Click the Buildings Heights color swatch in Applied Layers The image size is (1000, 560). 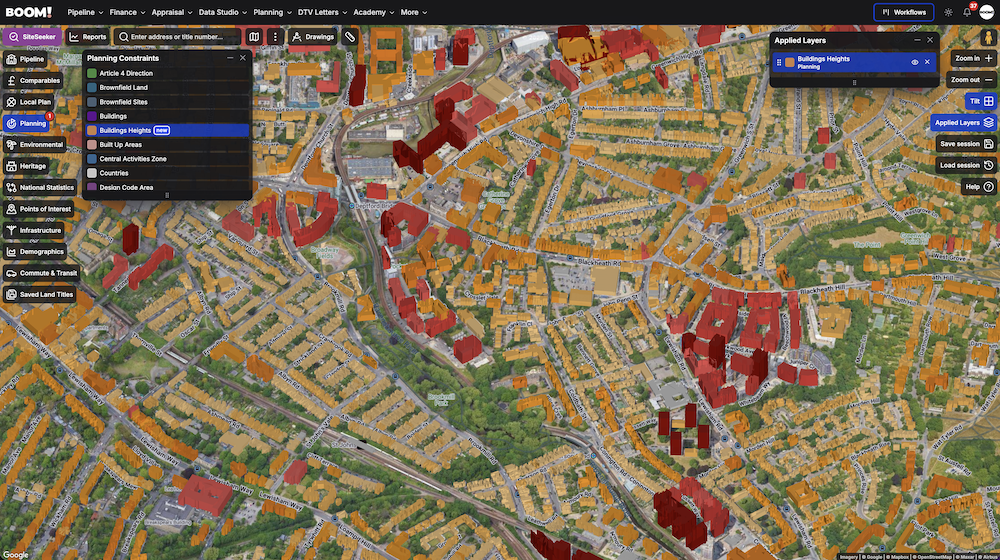click(x=790, y=63)
